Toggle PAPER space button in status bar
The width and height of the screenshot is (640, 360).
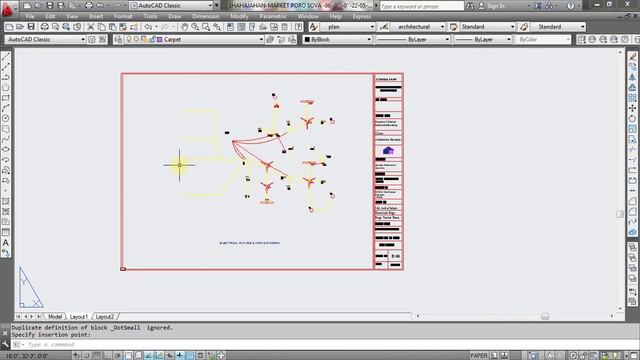click(479, 356)
